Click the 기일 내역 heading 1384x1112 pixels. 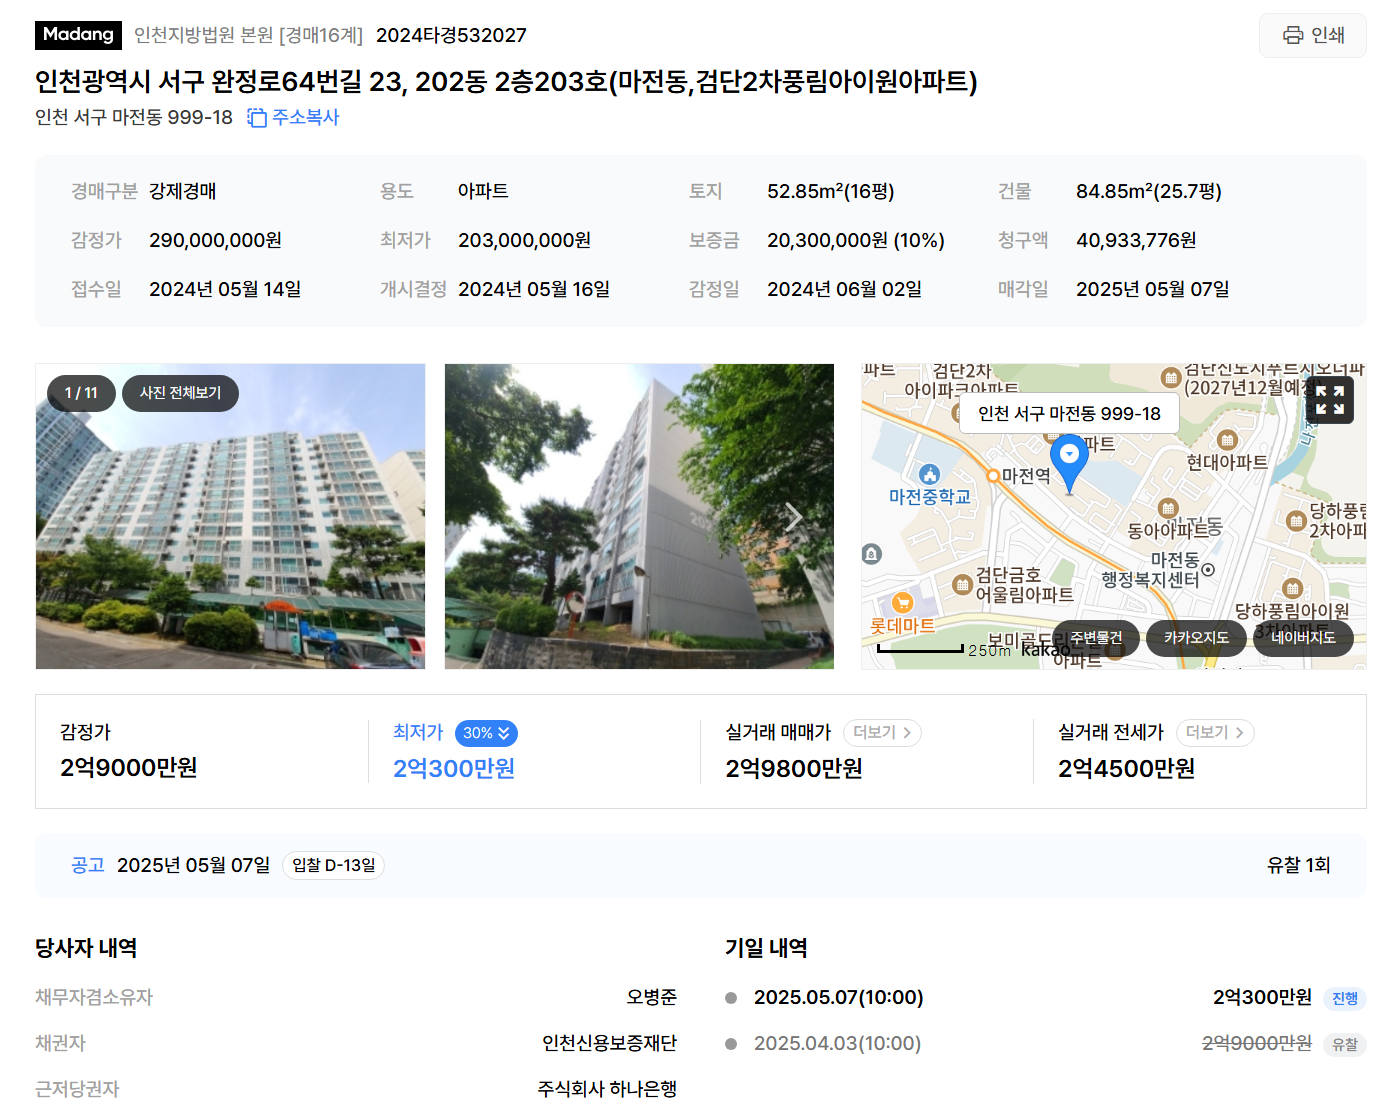(766, 948)
